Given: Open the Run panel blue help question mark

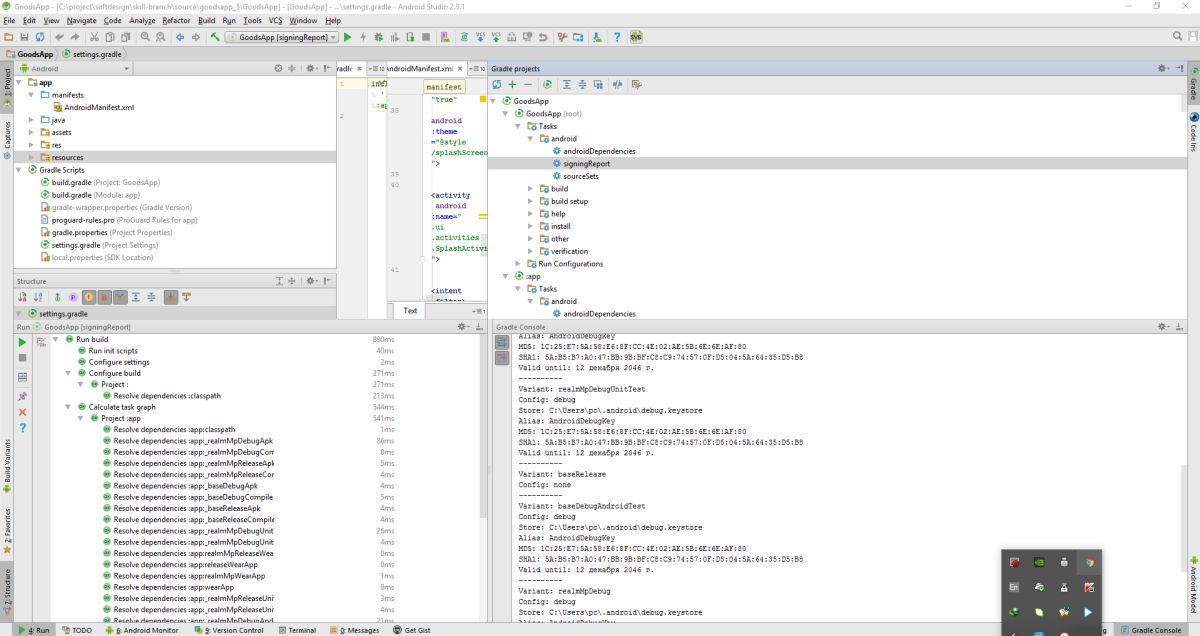Looking at the screenshot, I should (22, 428).
